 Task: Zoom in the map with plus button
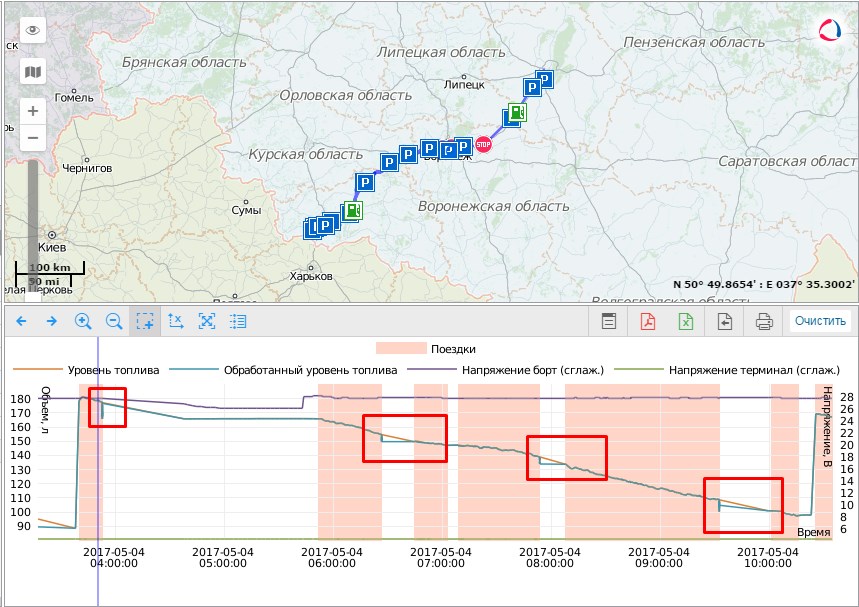click(x=33, y=111)
